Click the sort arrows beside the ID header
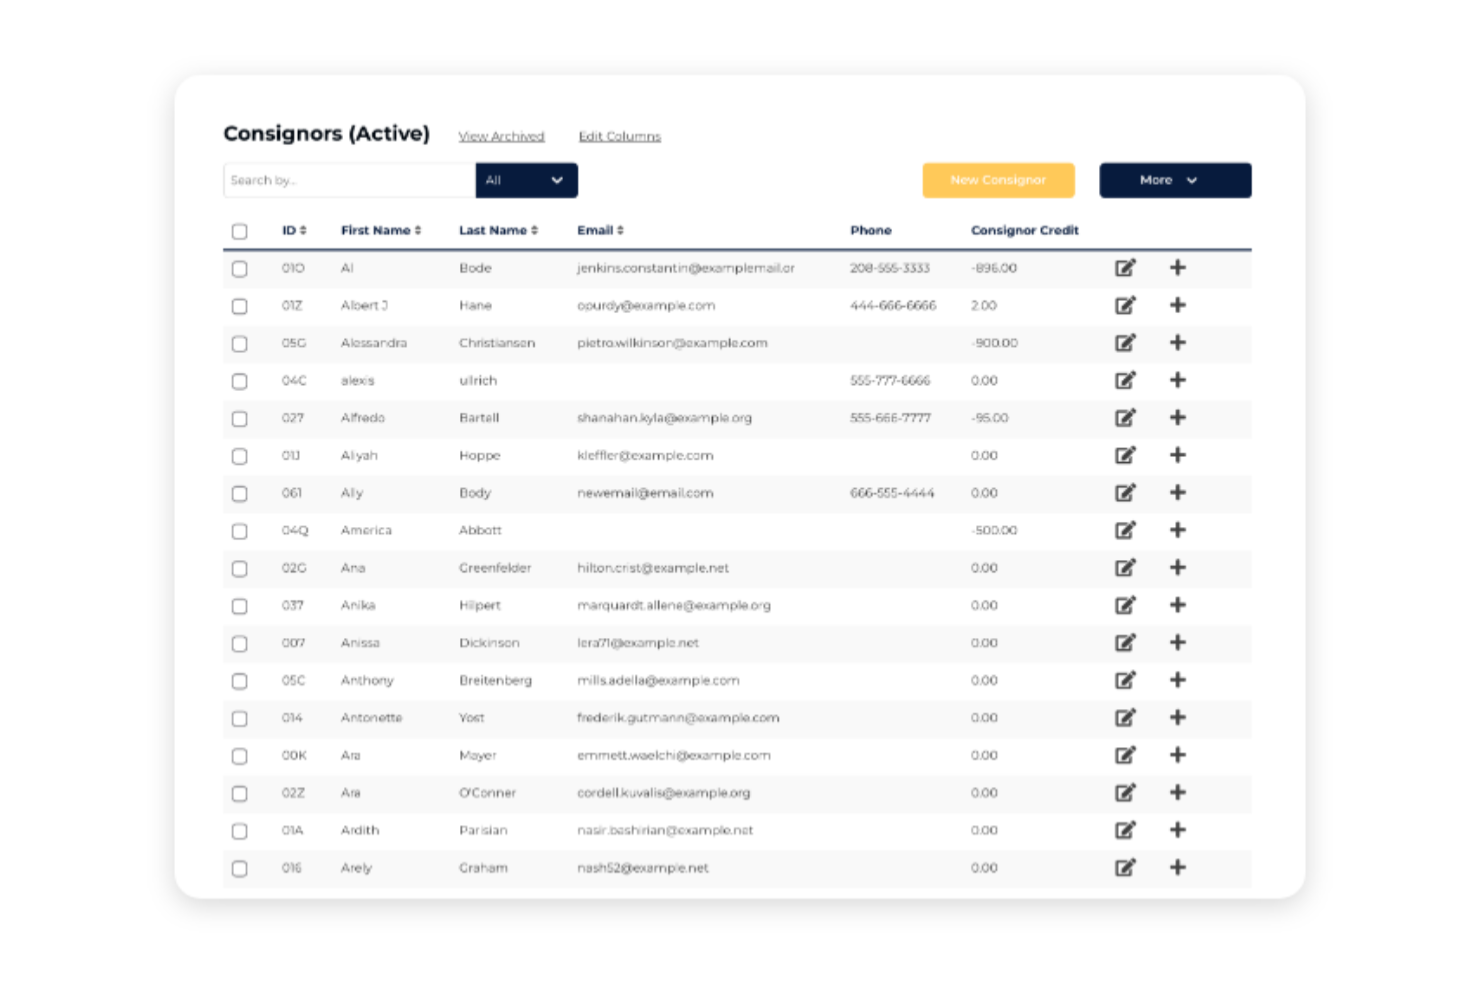 [x=304, y=230]
